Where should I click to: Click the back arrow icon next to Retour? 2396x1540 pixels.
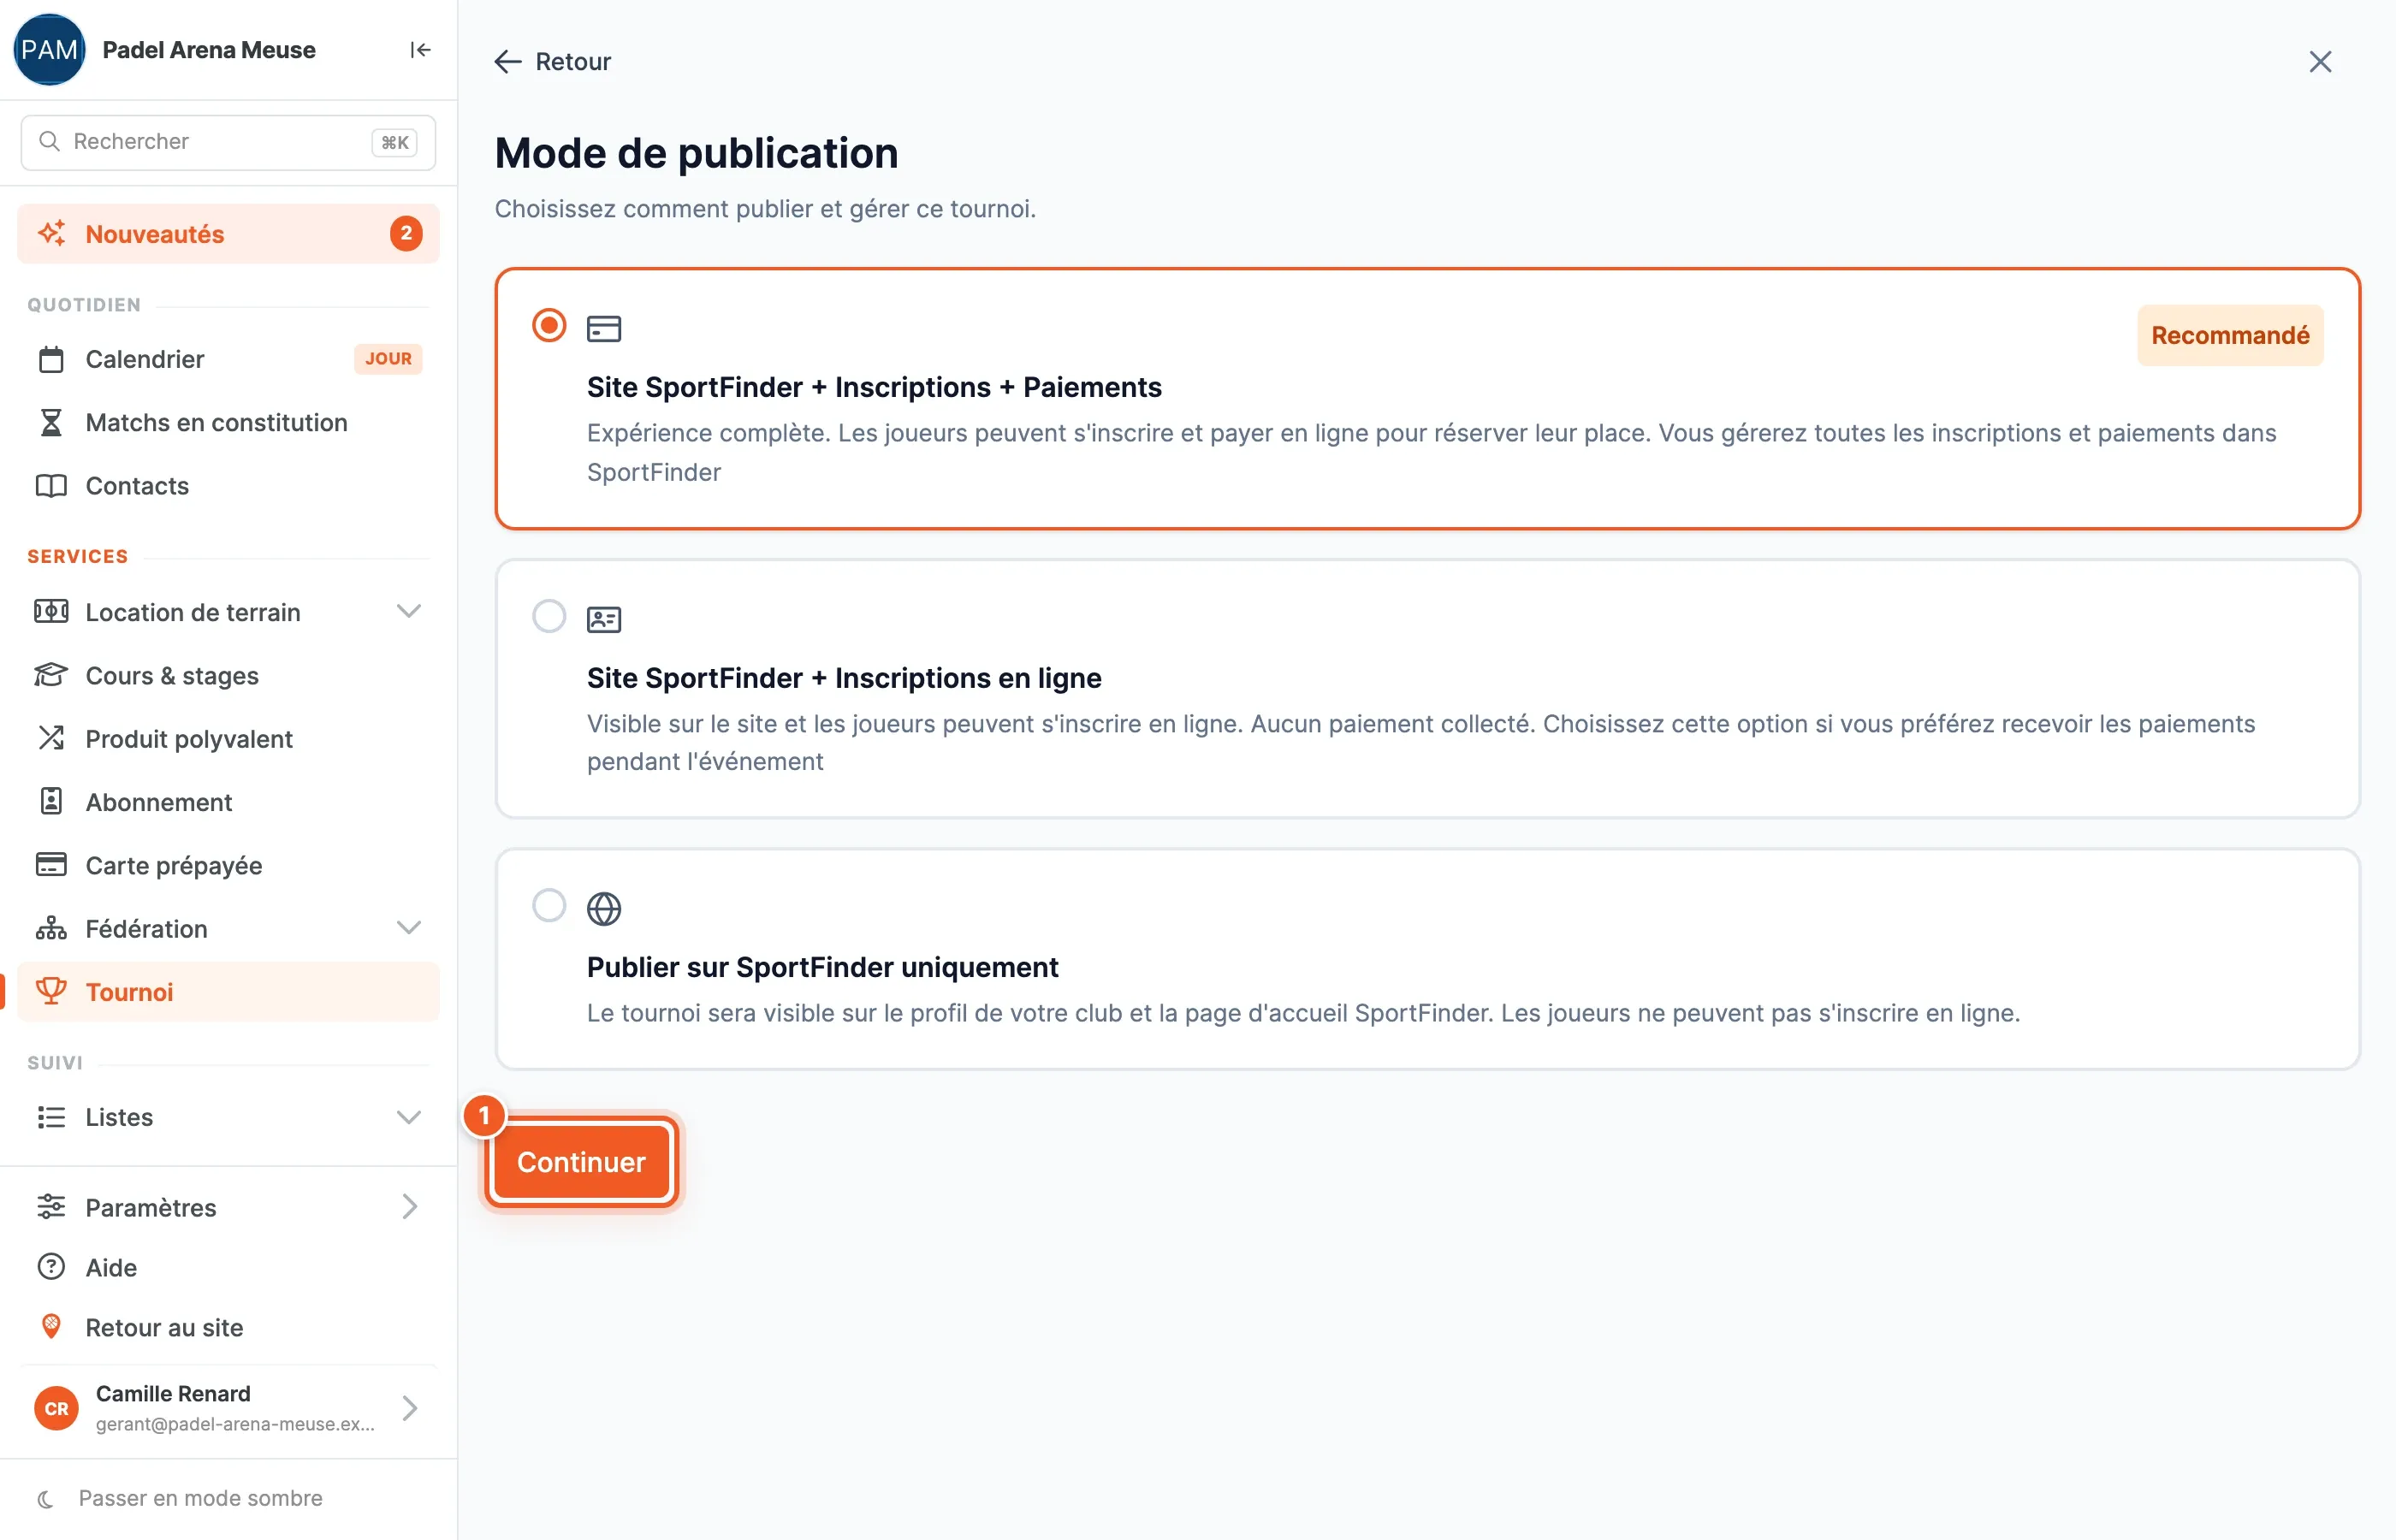point(508,62)
